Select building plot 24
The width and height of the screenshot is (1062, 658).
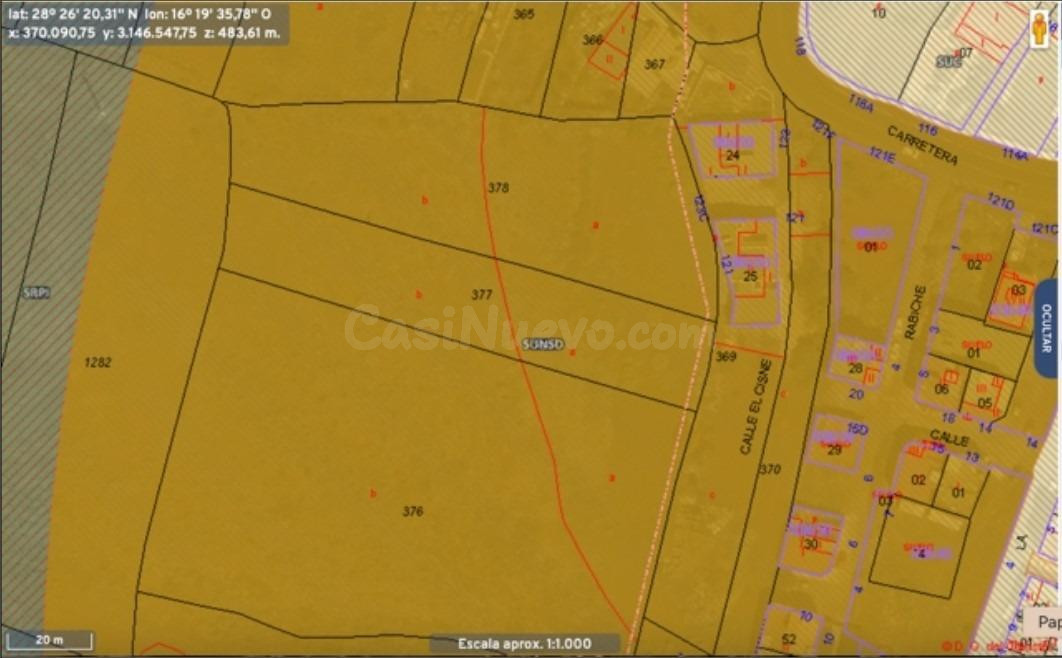[x=732, y=155]
